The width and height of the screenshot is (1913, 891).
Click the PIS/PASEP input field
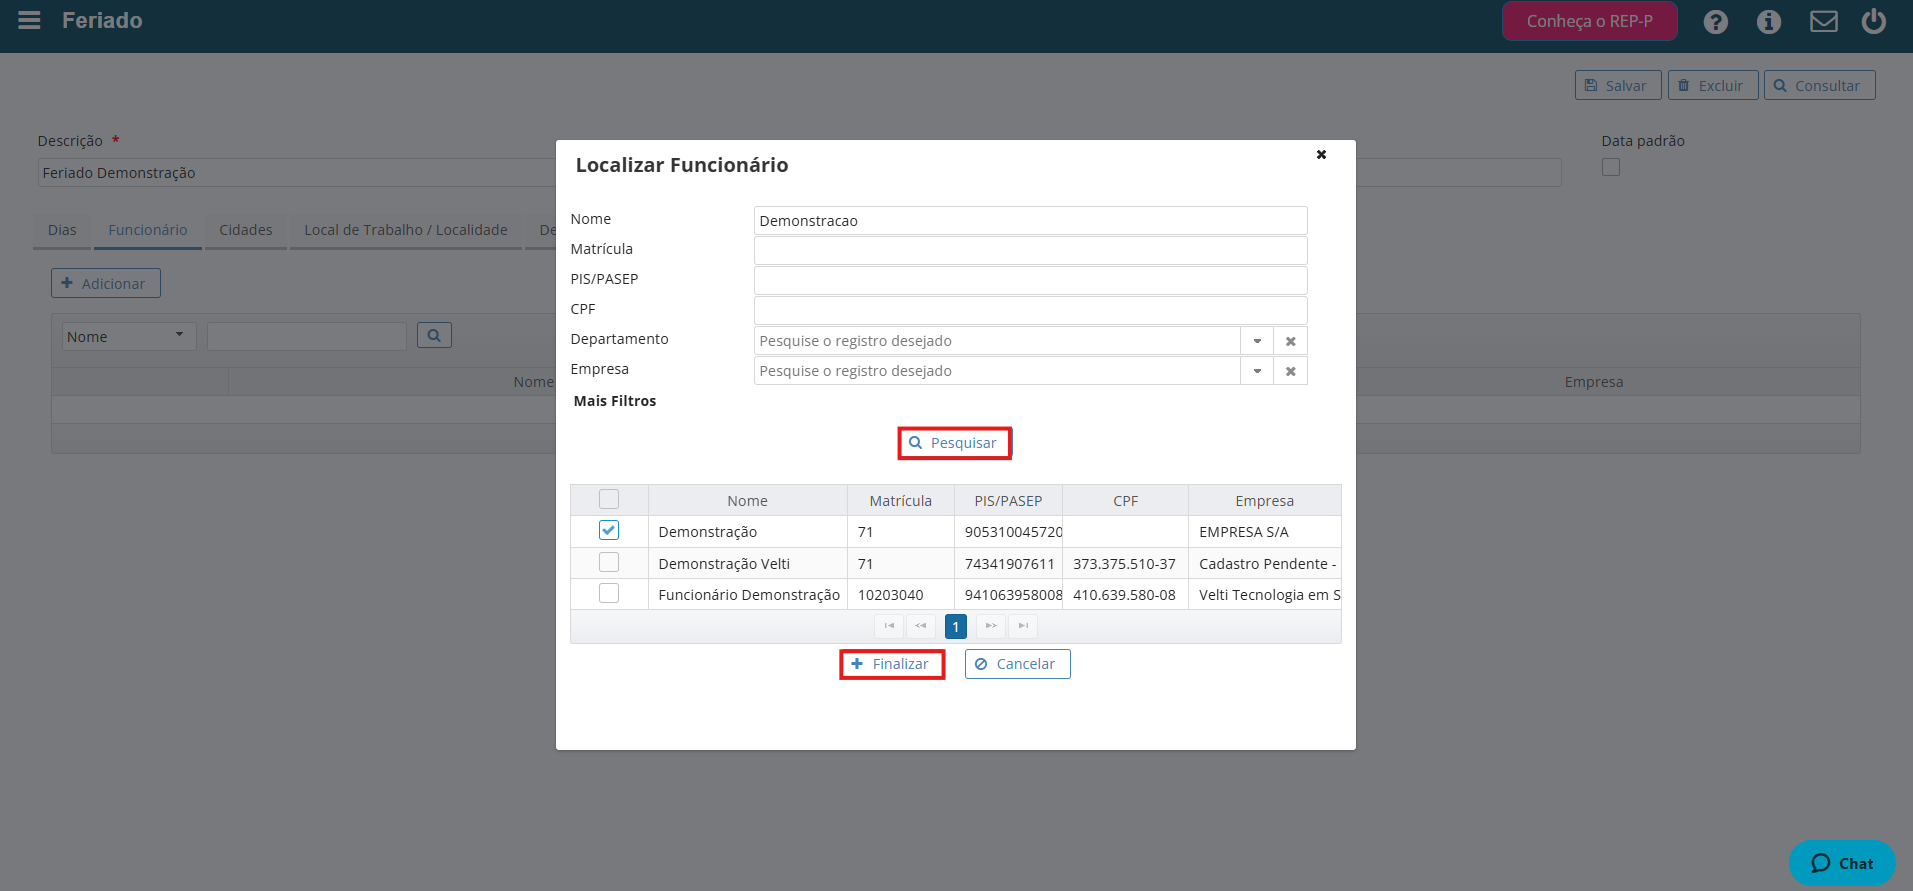(1030, 280)
